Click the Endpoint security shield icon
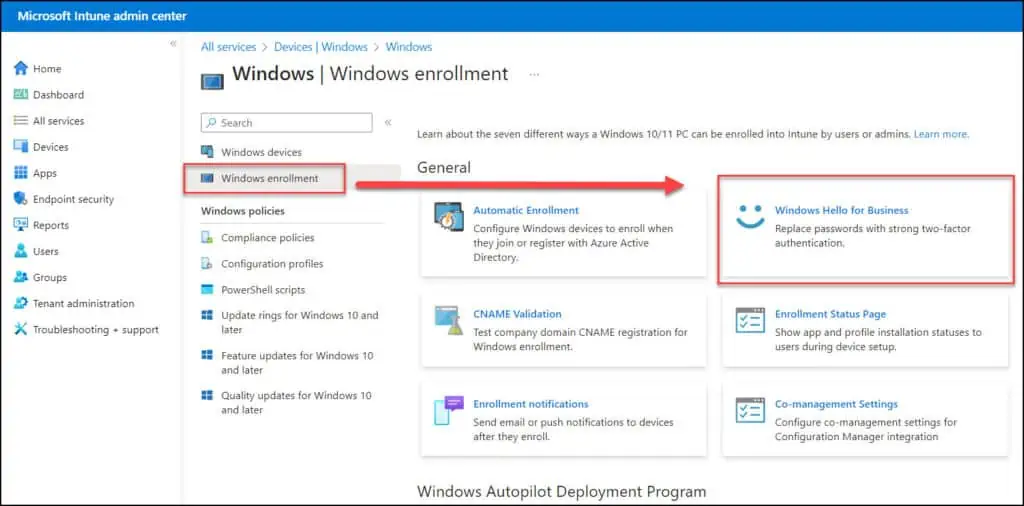 point(21,199)
